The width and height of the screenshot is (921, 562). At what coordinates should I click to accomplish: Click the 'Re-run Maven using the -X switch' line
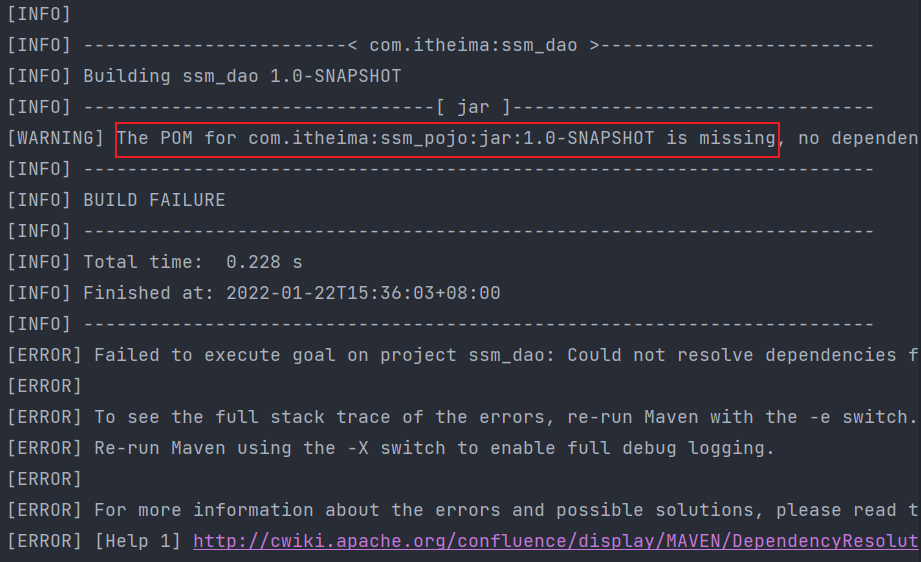click(435, 448)
